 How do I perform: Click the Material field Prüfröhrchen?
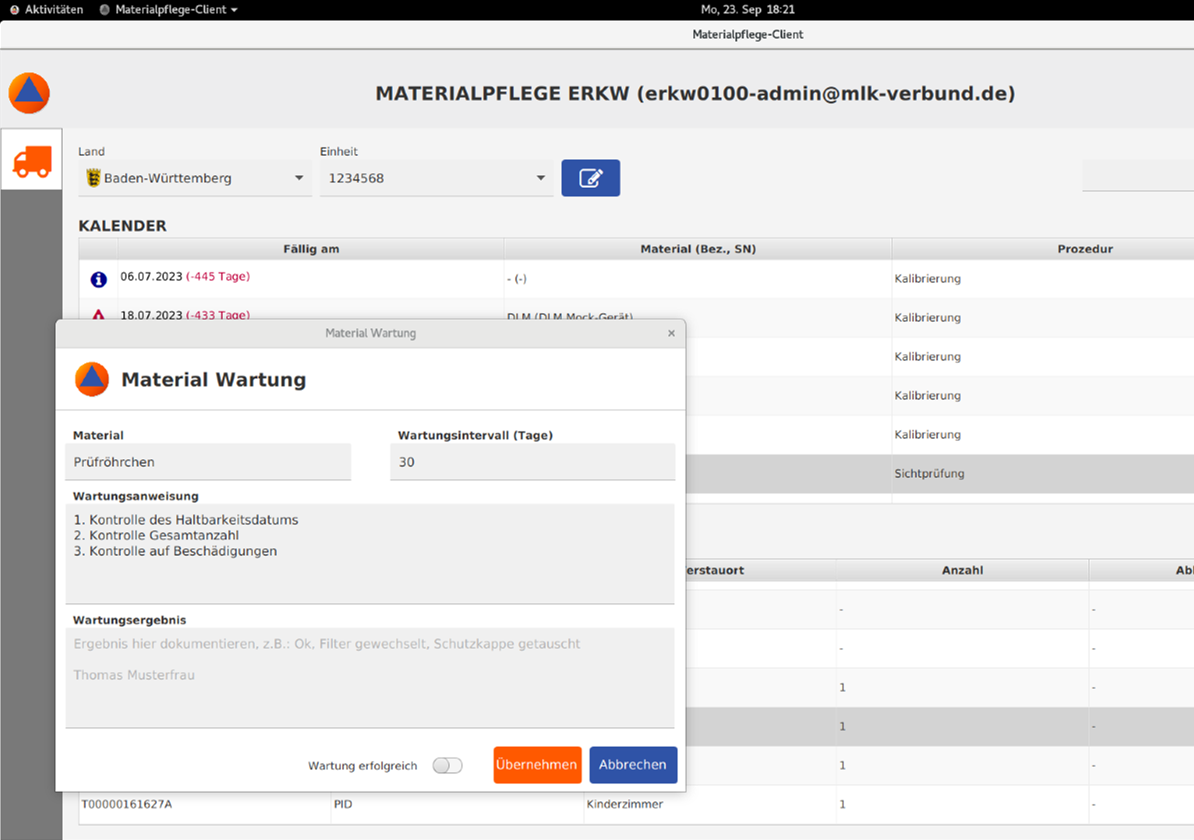[208, 462]
